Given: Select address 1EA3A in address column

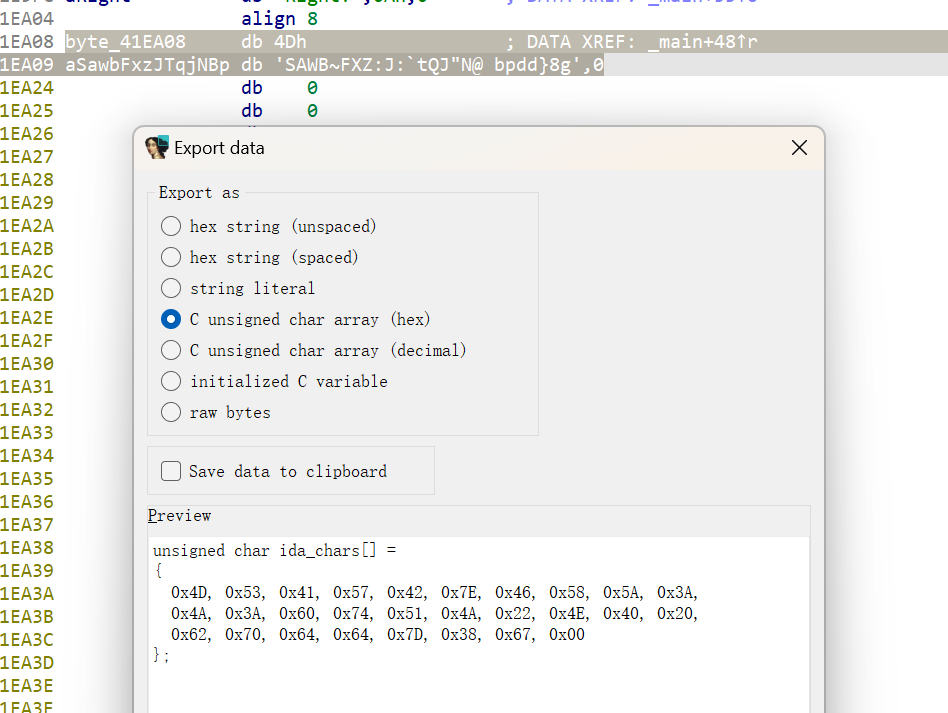Looking at the screenshot, I should (x=27, y=593).
